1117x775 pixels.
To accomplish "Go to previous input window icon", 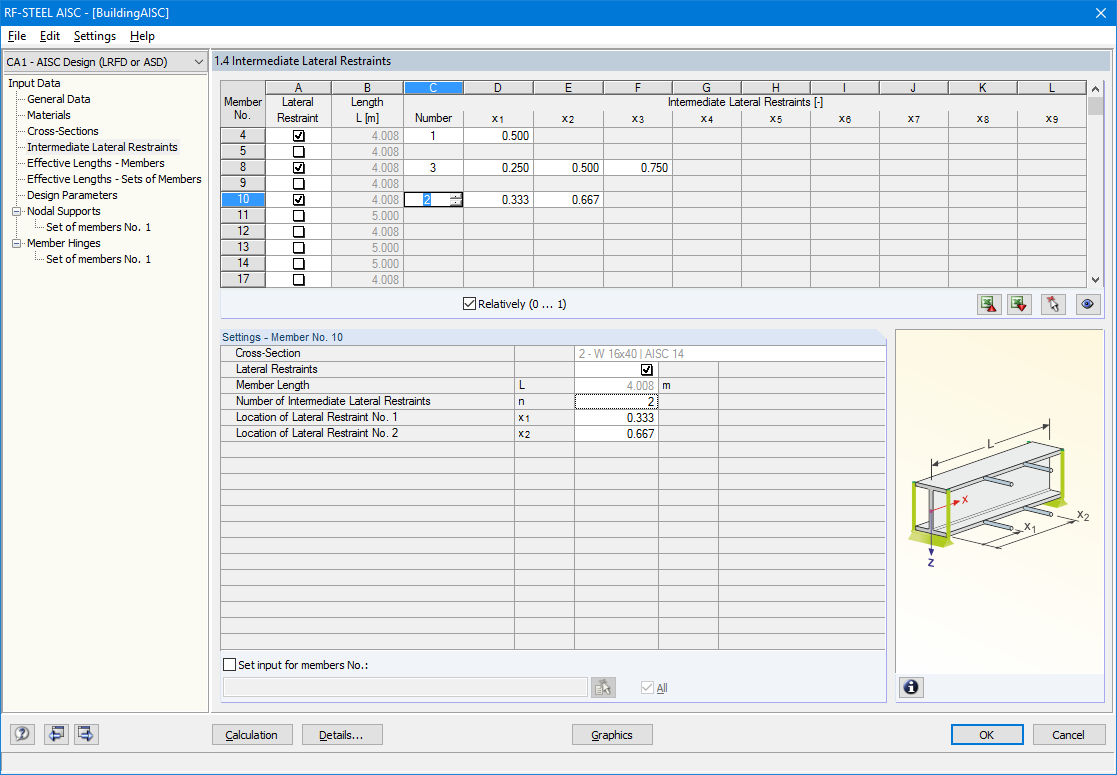I will [x=56, y=734].
